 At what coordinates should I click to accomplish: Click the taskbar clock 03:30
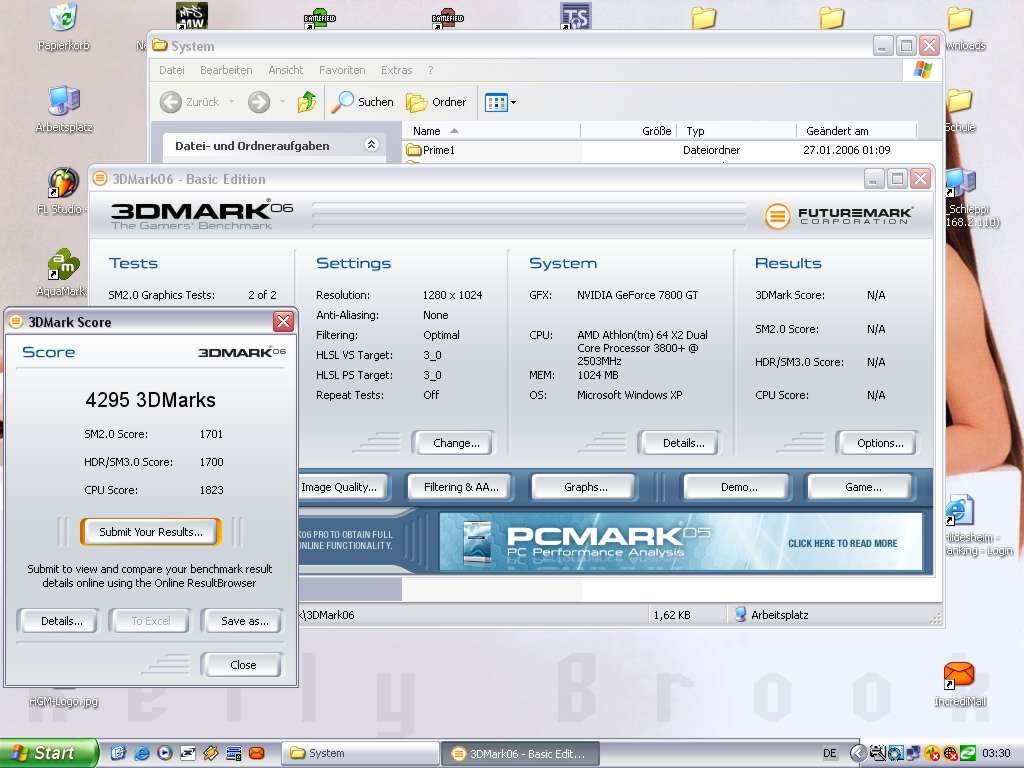pyautogui.click(x=995, y=754)
